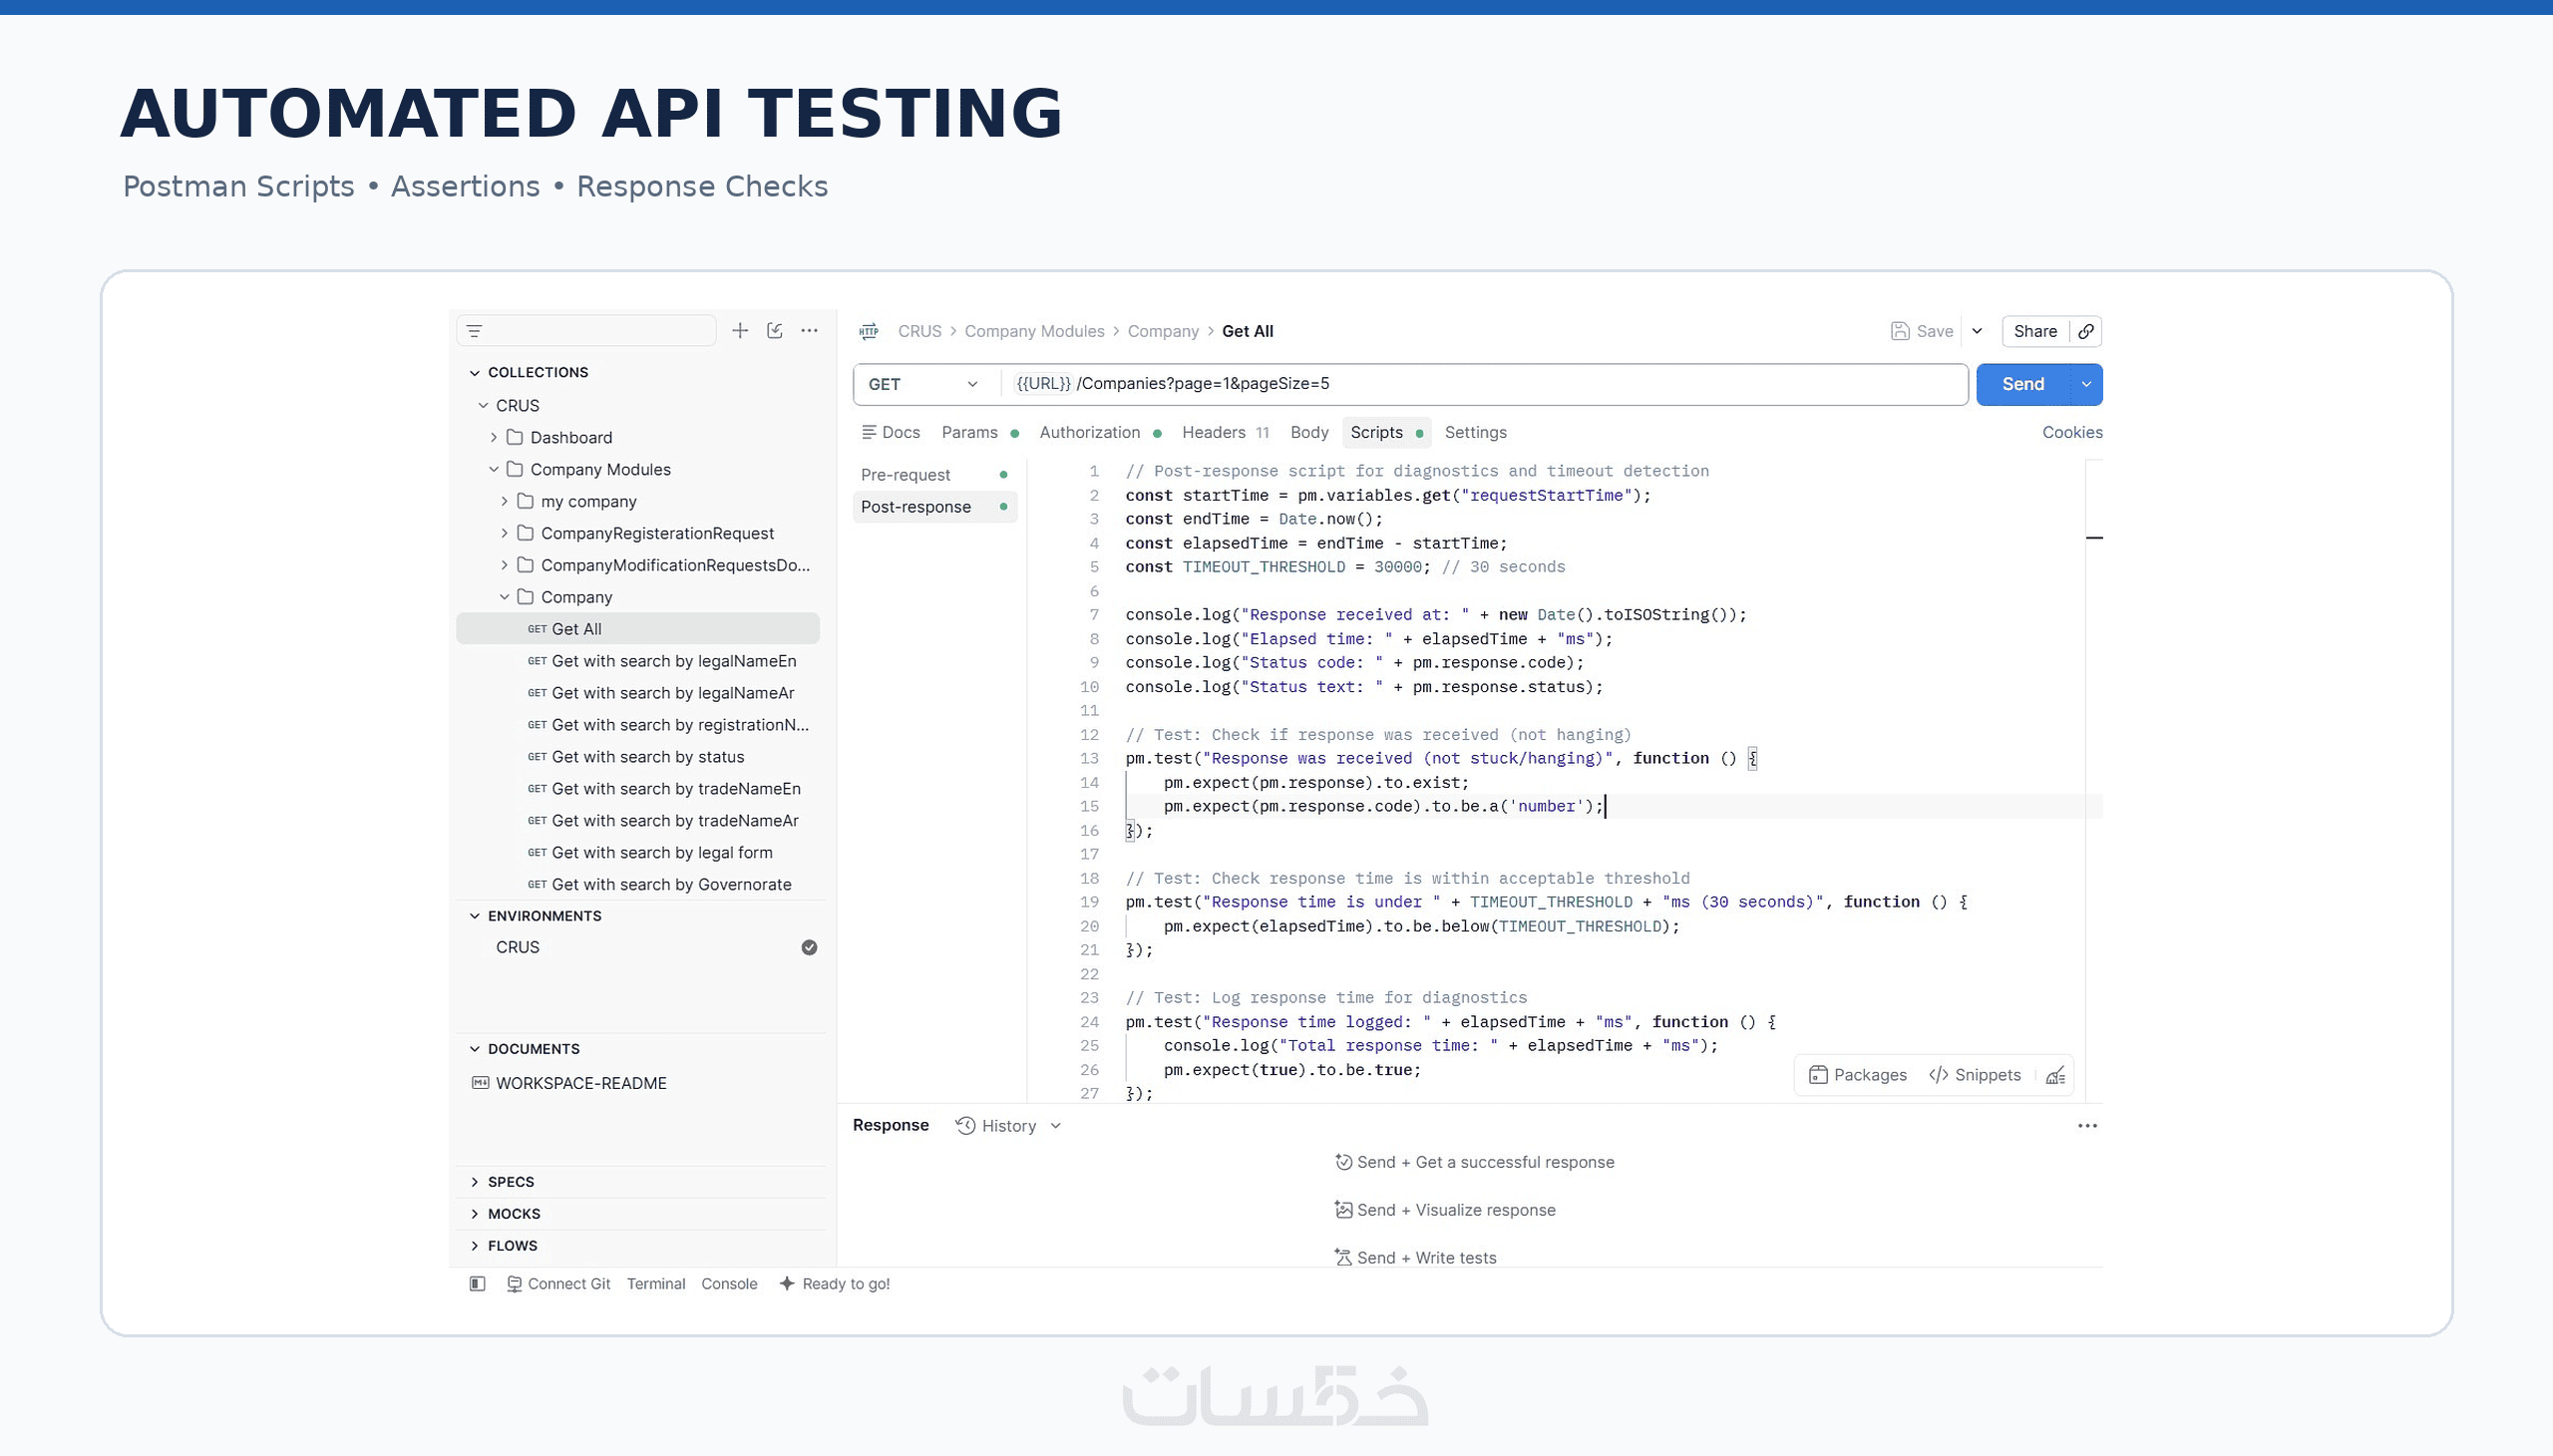The height and width of the screenshot is (1456, 2553).
Task: Open response pane three-dots menu
Action: pyautogui.click(x=2087, y=1126)
